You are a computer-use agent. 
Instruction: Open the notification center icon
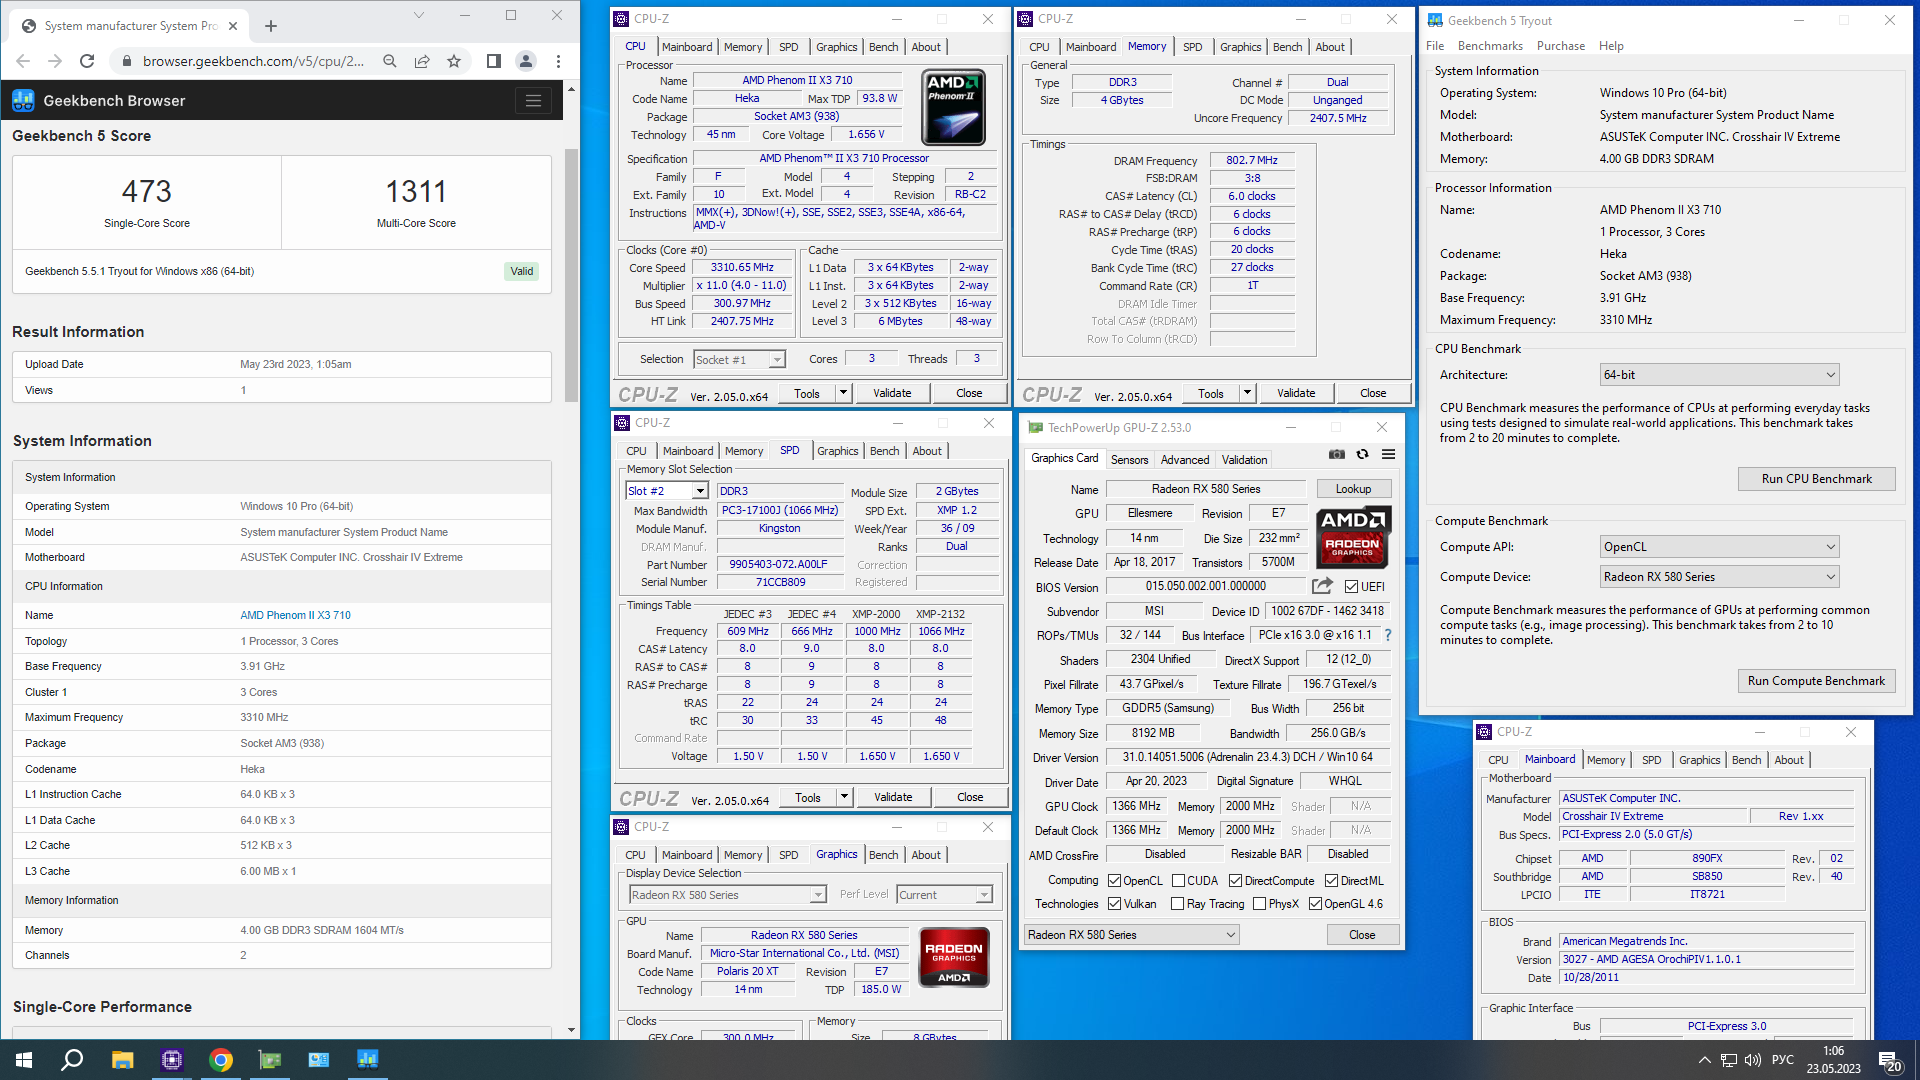tap(1889, 1060)
